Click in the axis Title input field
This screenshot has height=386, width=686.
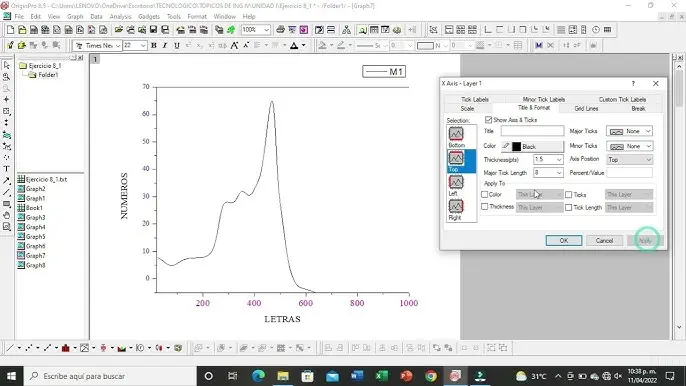point(532,131)
